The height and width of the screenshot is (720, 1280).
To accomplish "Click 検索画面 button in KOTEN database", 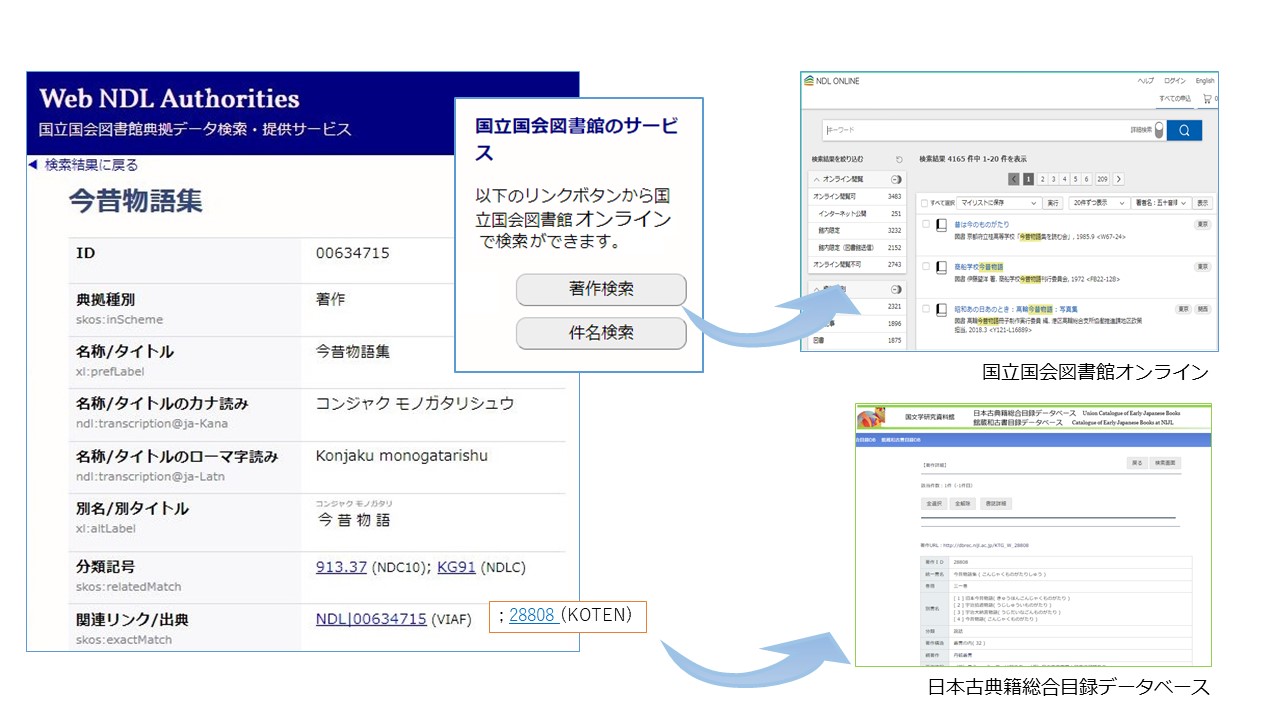I will click(x=1166, y=463).
